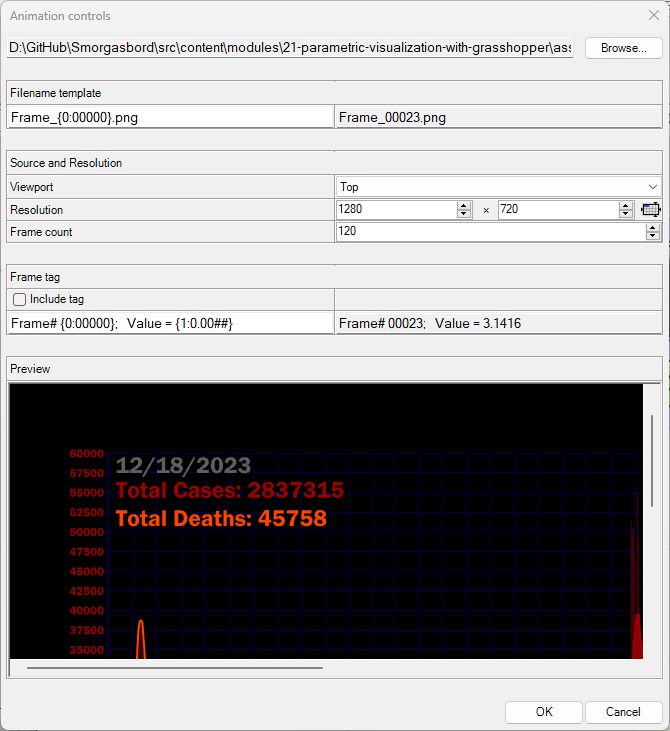Confirm animation settings with OK
This screenshot has height=731, width=670.
click(x=543, y=712)
